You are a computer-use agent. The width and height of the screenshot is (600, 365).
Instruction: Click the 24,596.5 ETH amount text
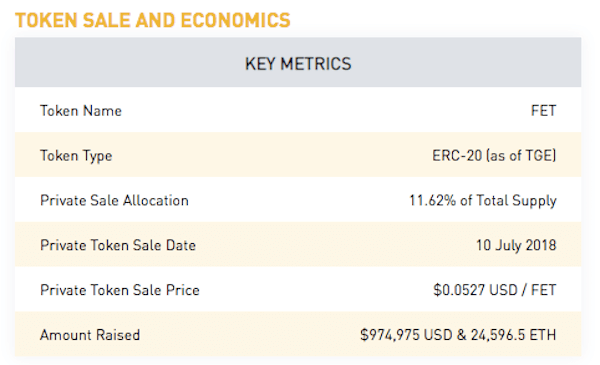(514, 335)
